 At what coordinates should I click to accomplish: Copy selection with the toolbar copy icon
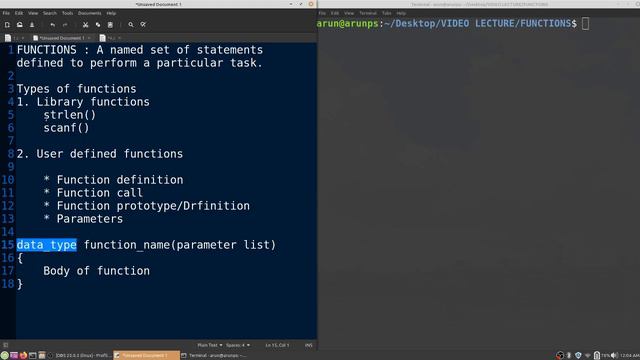98,25
